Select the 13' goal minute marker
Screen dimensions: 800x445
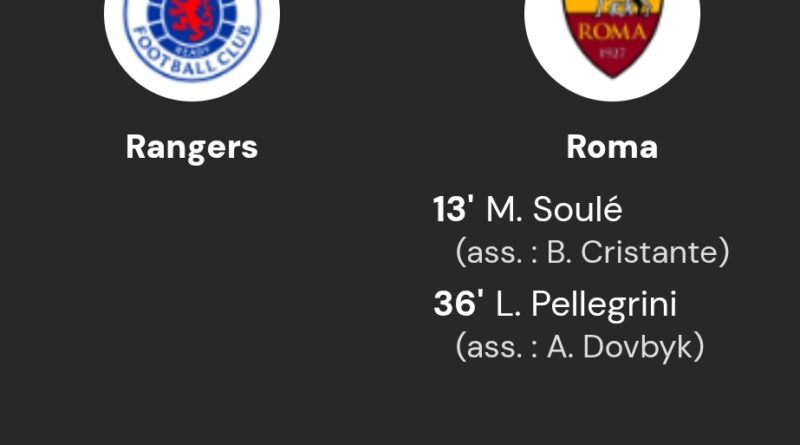point(453,210)
